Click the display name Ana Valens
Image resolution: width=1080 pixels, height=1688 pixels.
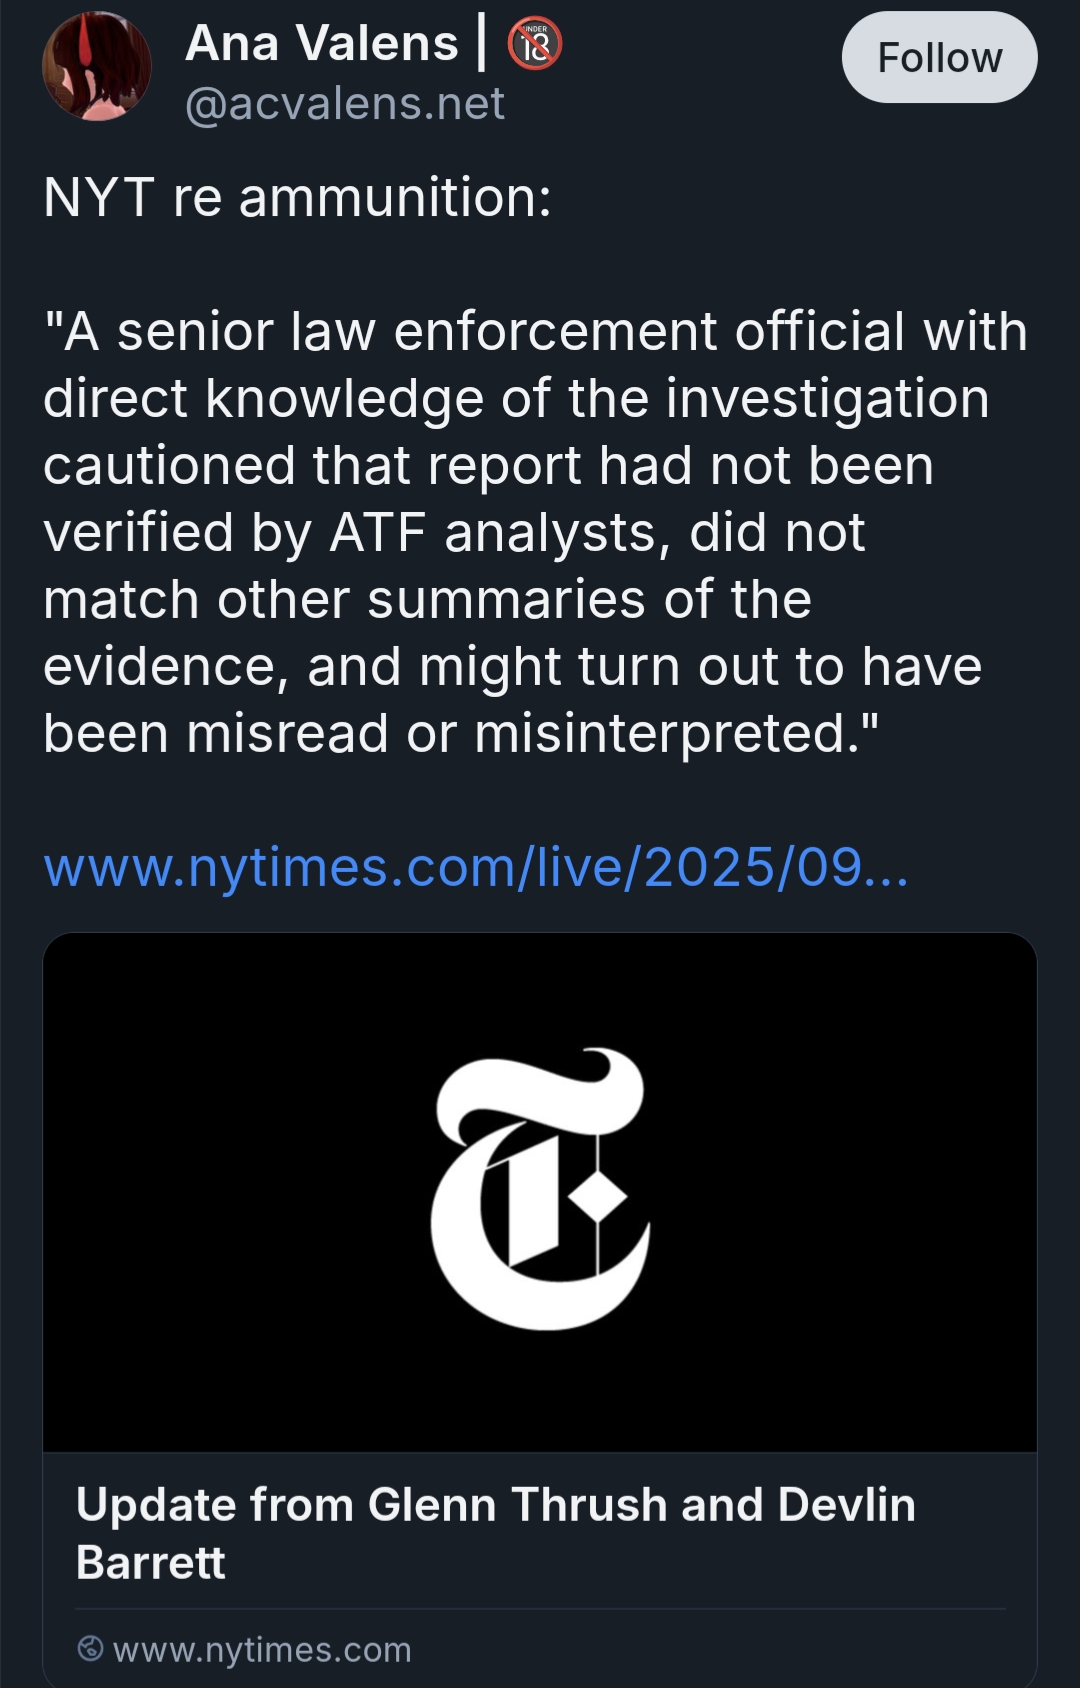(x=321, y=44)
